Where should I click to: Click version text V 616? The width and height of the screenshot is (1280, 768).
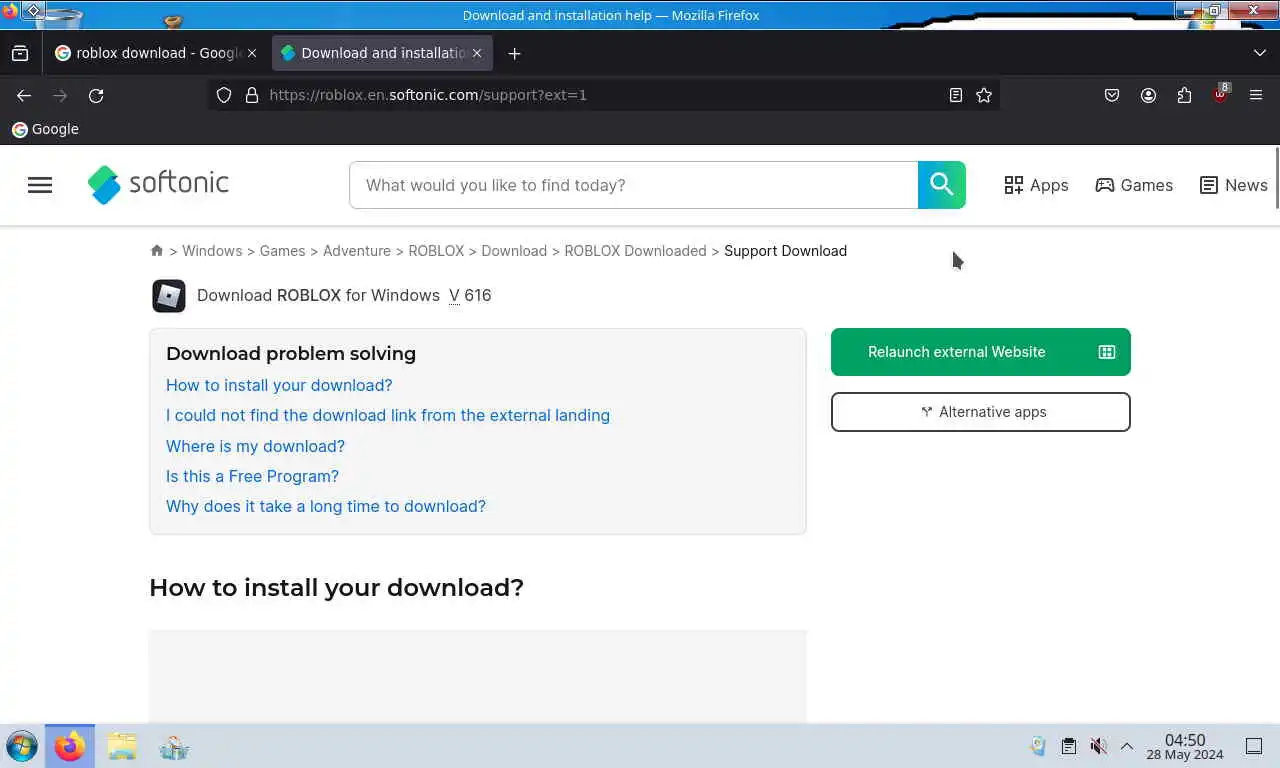(470, 295)
